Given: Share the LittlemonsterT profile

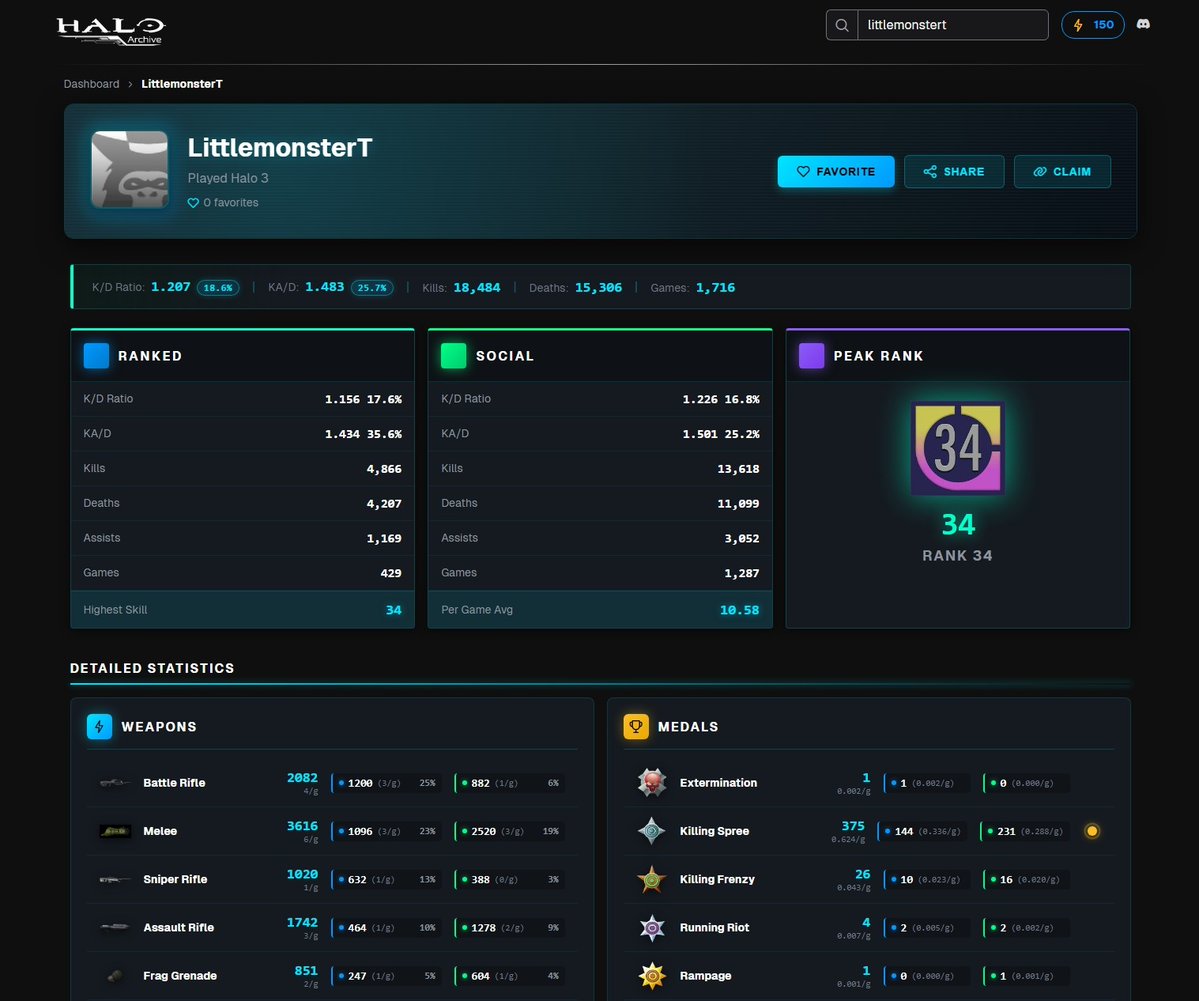Looking at the screenshot, I should [954, 171].
